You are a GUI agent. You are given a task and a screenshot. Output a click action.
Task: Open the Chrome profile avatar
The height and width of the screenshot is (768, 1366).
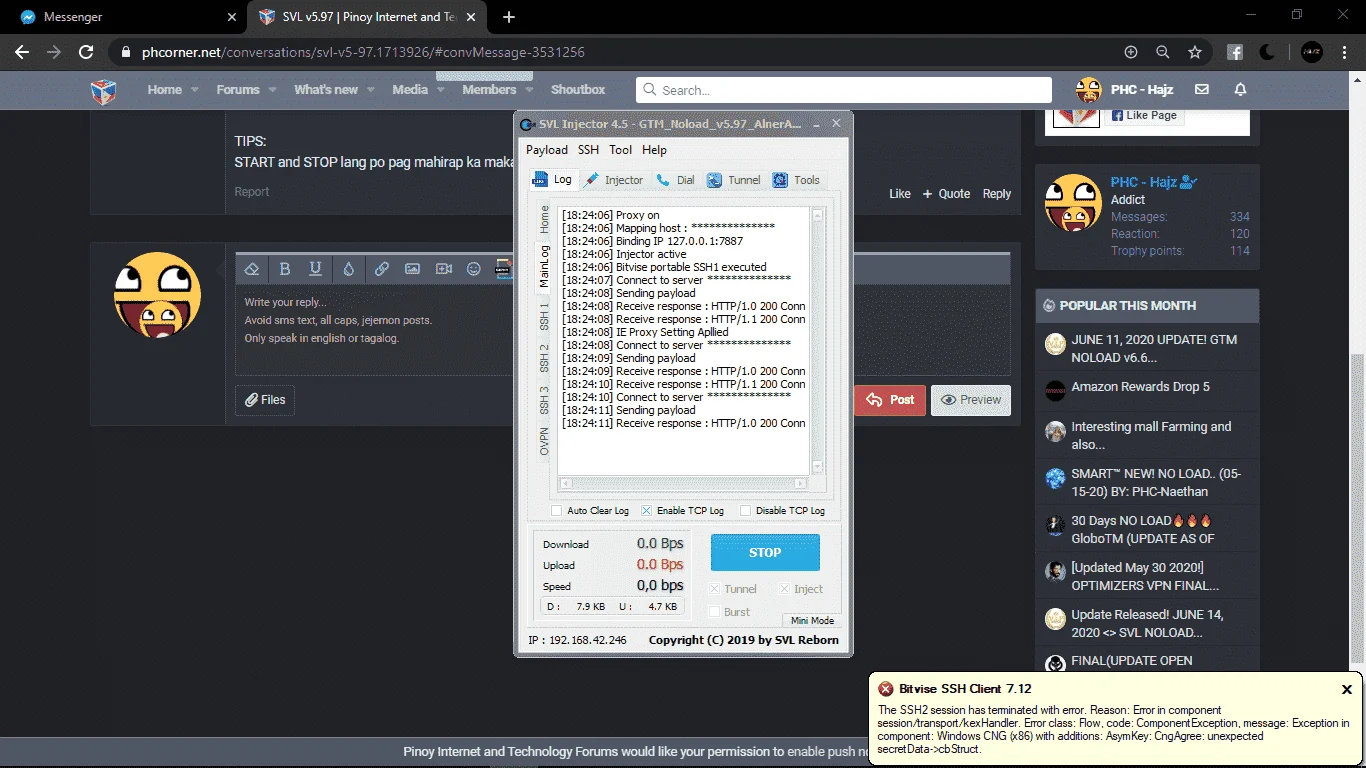[x=1311, y=52]
